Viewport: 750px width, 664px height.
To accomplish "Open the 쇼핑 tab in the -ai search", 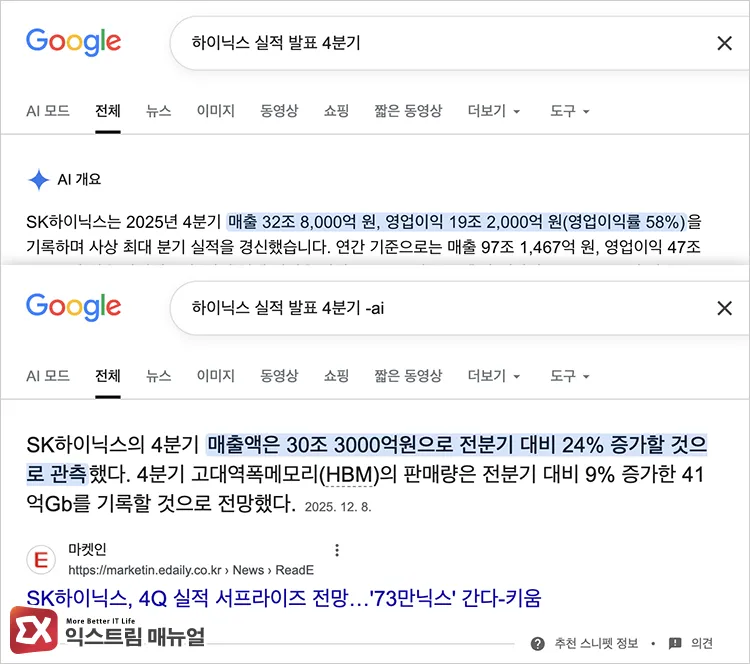I will coord(336,376).
